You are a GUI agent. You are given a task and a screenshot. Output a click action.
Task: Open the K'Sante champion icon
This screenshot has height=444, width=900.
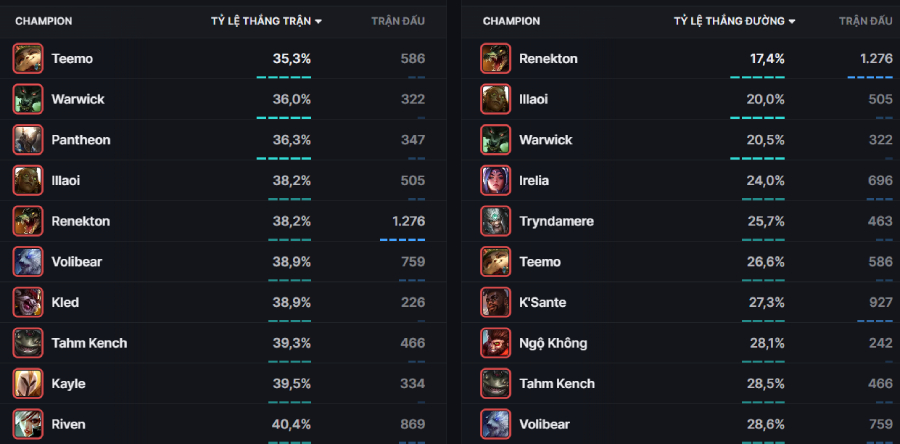(495, 302)
